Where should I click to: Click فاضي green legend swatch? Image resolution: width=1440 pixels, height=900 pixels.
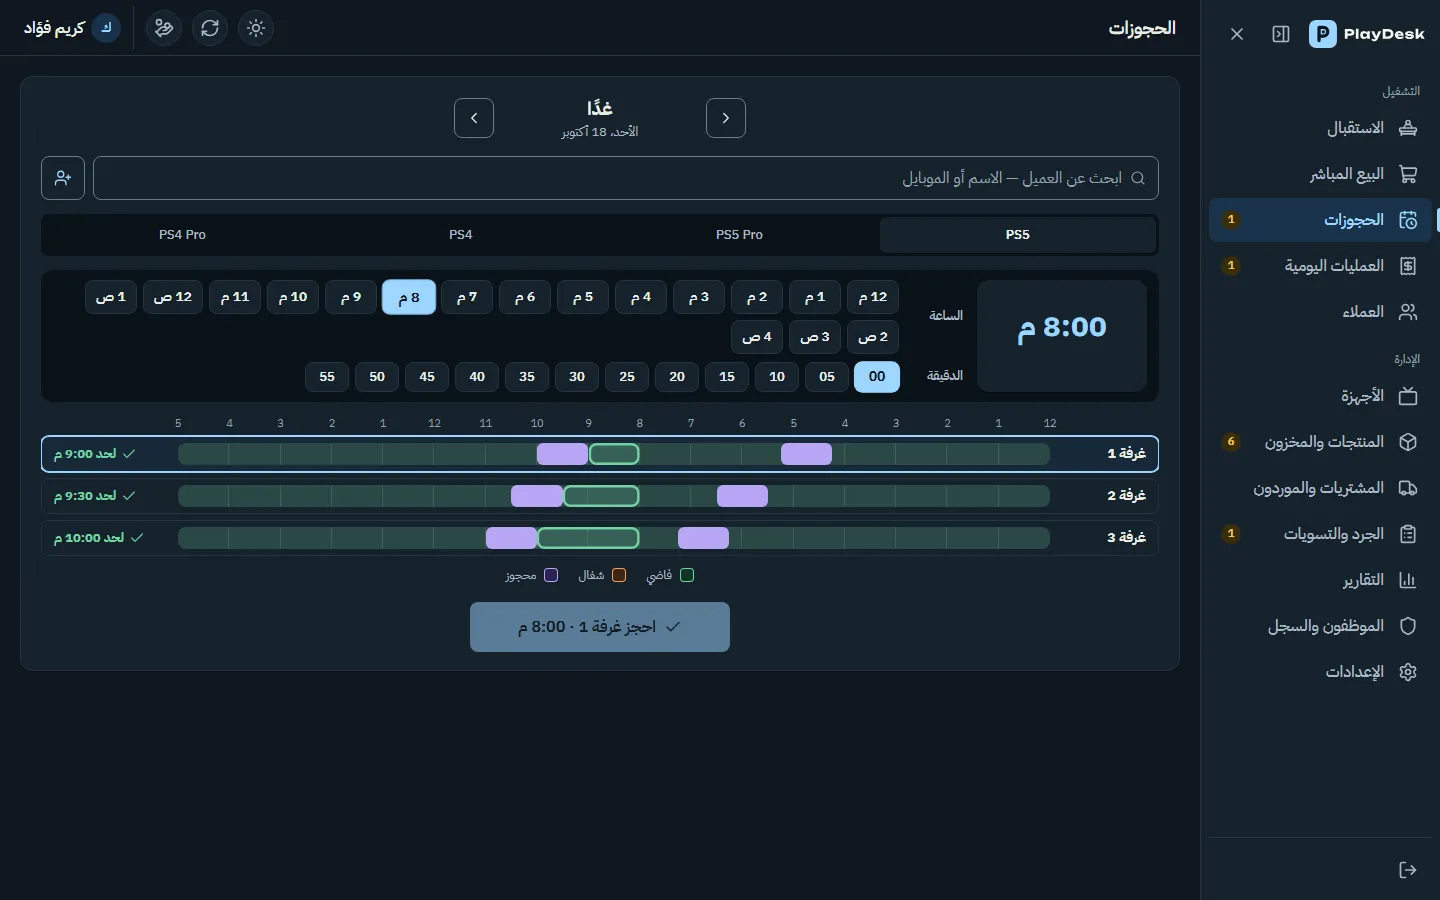point(687,575)
